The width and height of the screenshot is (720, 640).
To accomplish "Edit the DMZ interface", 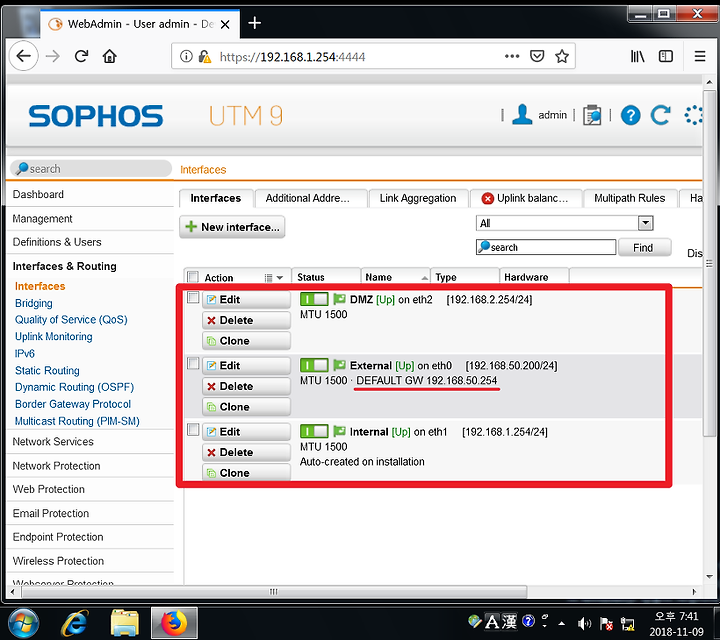I will coord(247,300).
